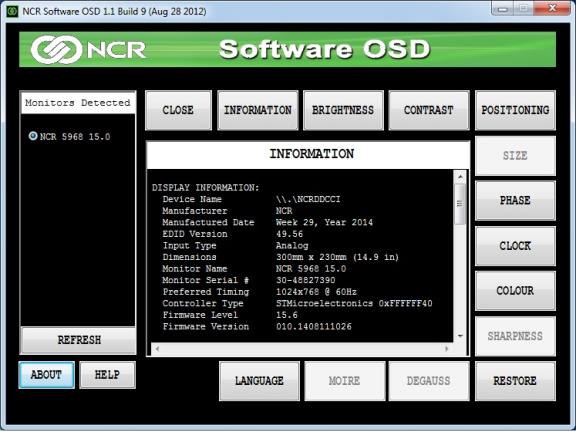
Task: Minimize the NCR Software OSD window
Action: (x=502, y=8)
